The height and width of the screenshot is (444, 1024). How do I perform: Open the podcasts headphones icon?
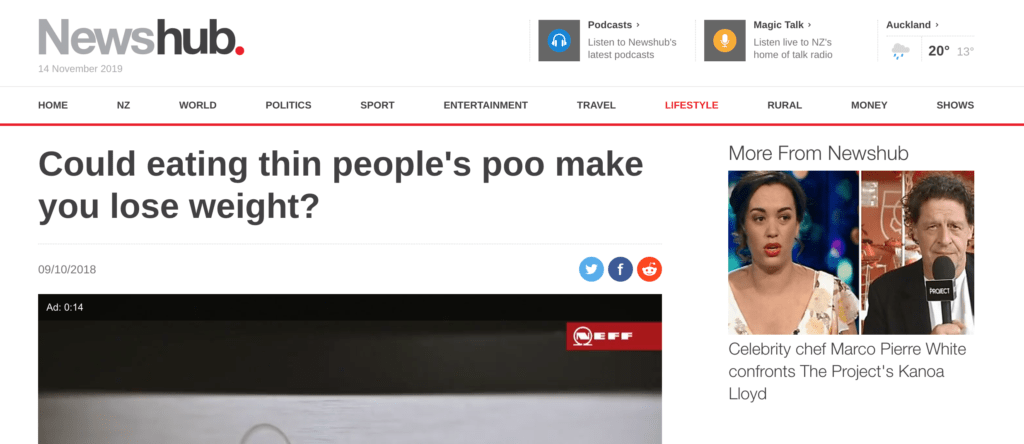[559, 40]
